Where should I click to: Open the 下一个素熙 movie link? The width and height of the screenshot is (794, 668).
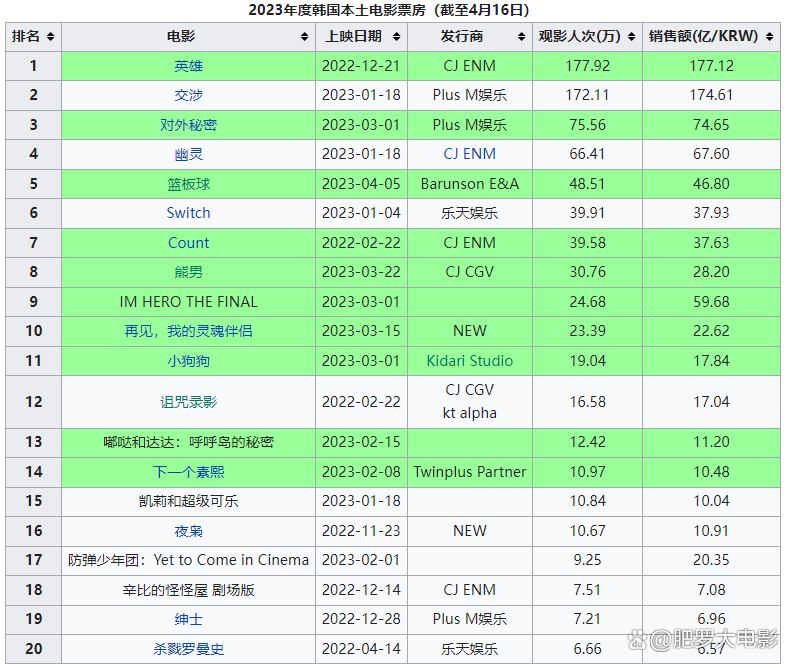tap(188, 472)
